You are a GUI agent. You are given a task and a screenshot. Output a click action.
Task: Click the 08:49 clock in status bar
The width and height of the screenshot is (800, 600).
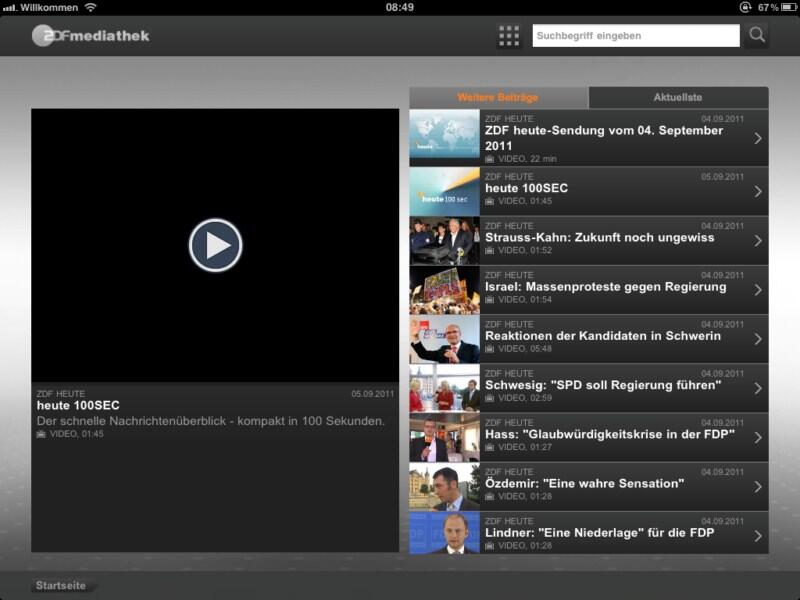(x=399, y=7)
